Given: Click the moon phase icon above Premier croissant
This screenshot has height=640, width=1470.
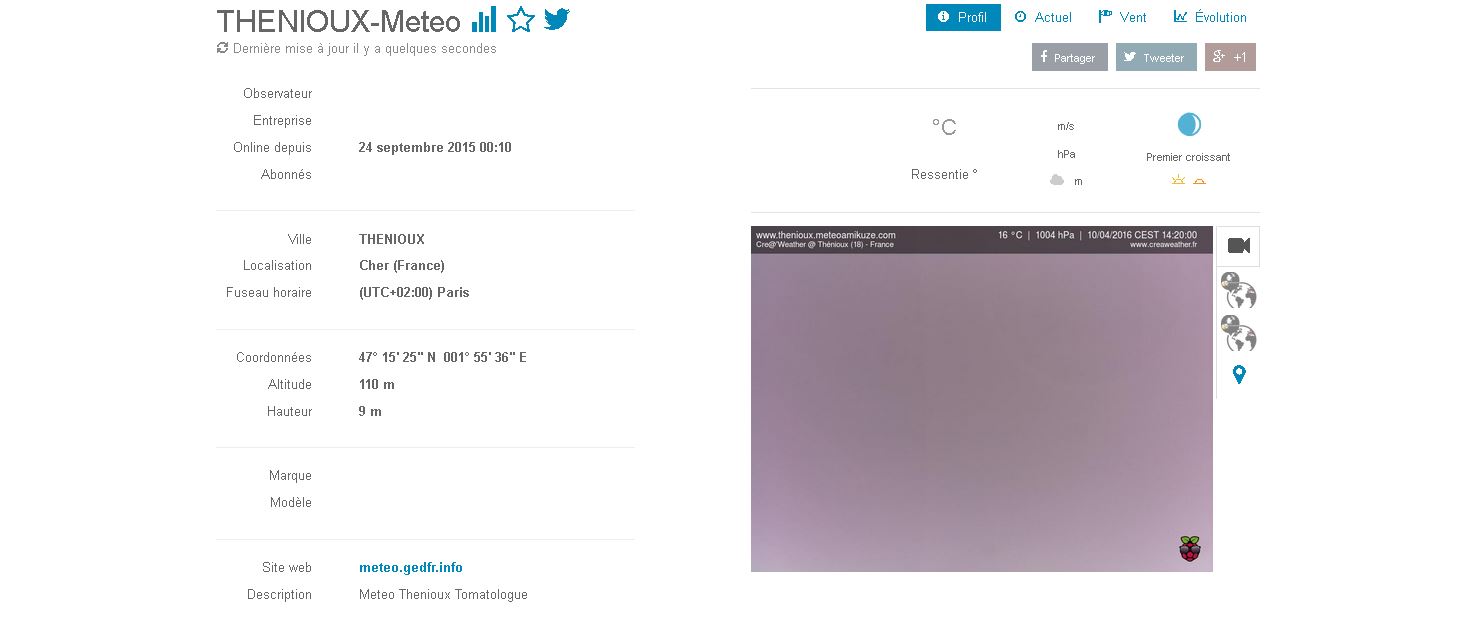Looking at the screenshot, I should (x=1189, y=125).
